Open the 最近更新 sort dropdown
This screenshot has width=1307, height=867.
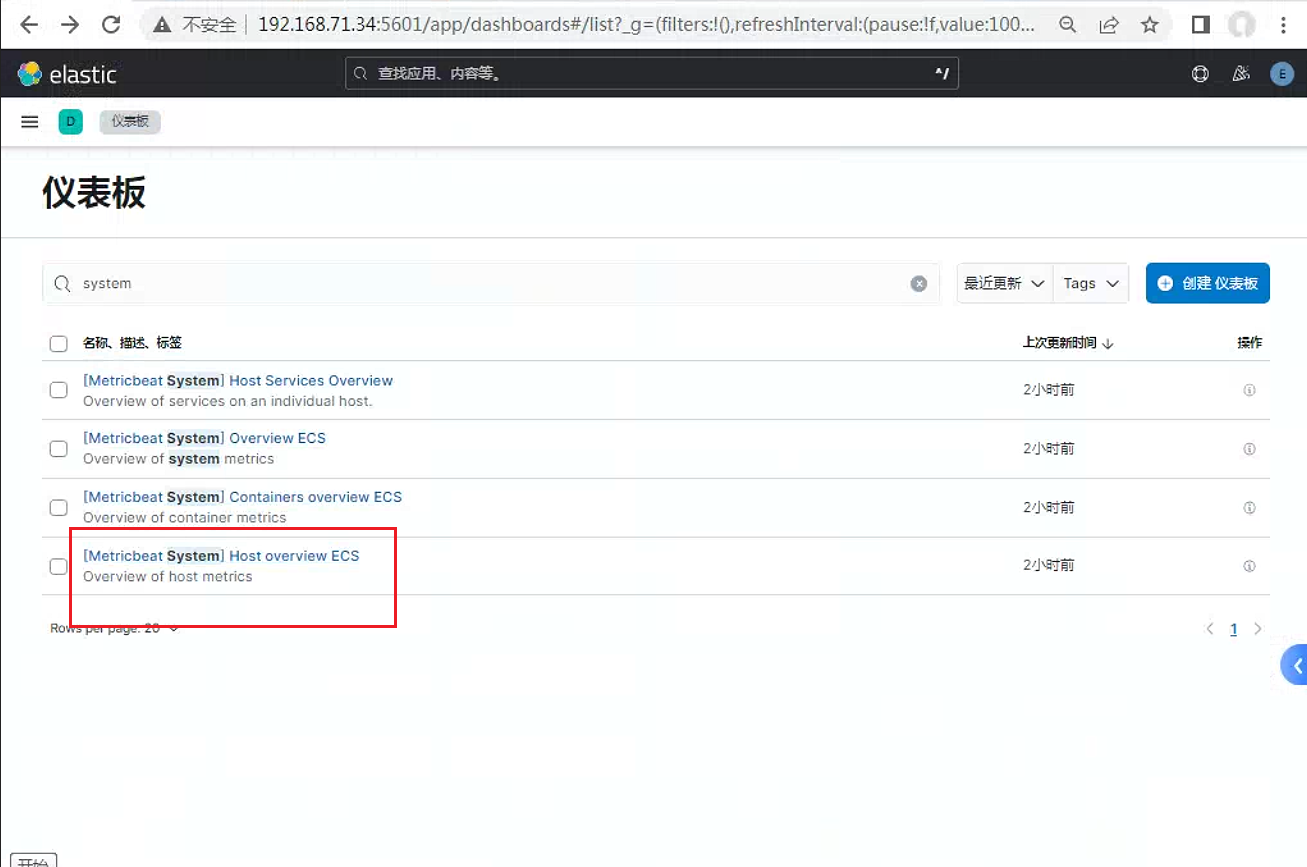pyautogui.click(x=1005, y=283)
